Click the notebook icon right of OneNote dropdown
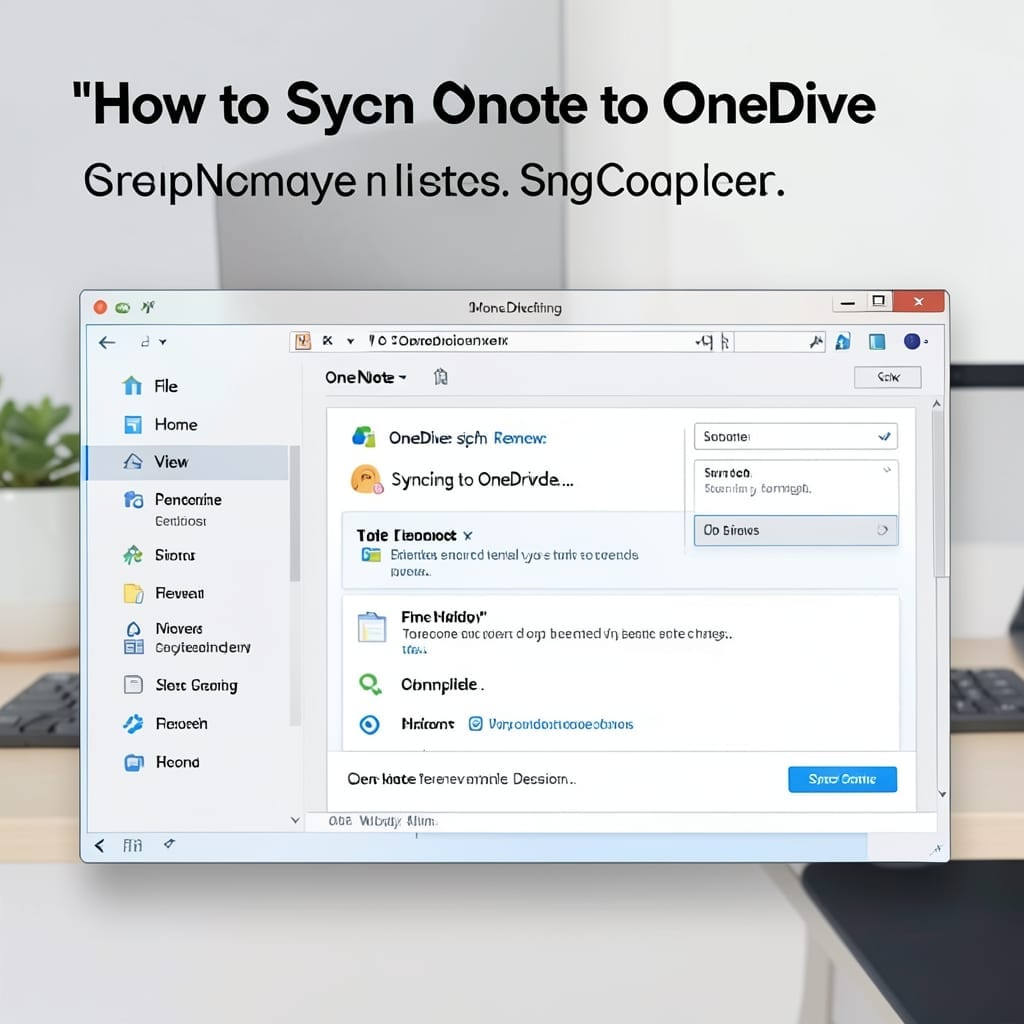1024x1024 pixels. click(x=441, y=377)
